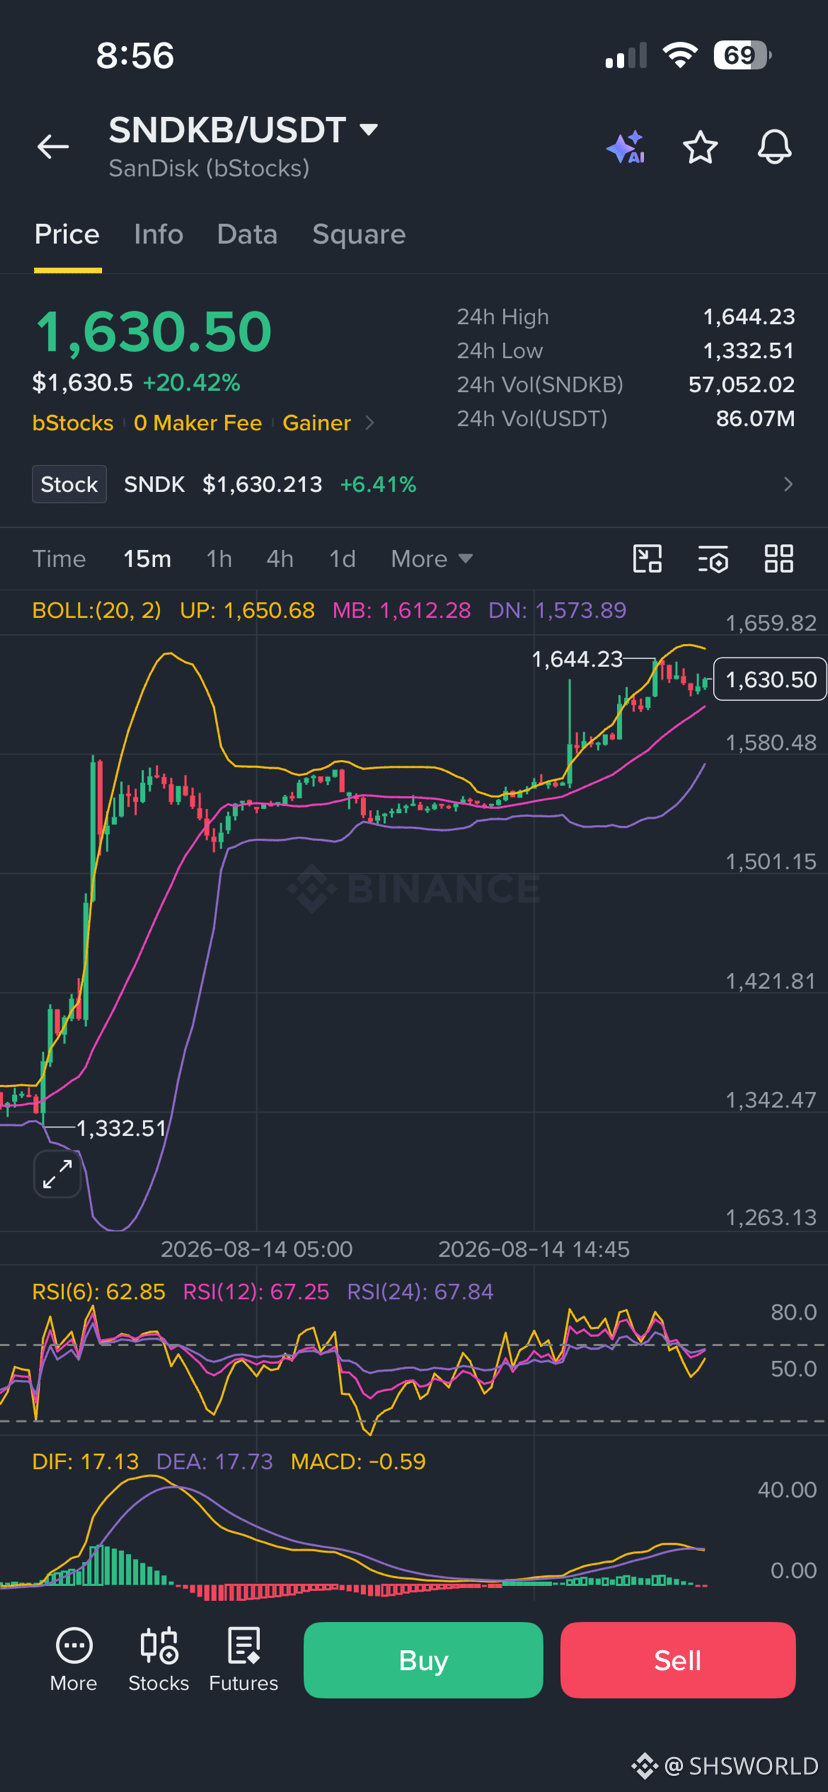Tap the battery indicator in status bar
The width and height of the screenshot is (828, 1792).
pos(742,55)
